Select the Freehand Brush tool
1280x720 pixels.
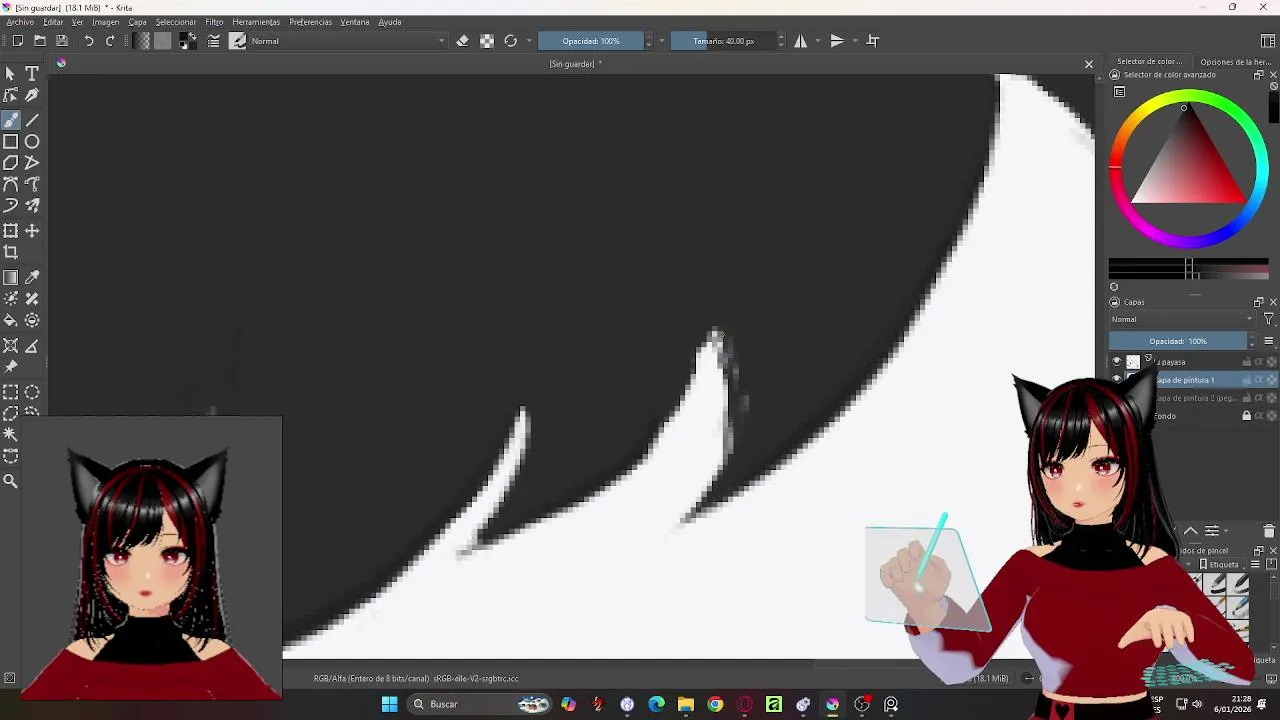click(x=11, y=120)
